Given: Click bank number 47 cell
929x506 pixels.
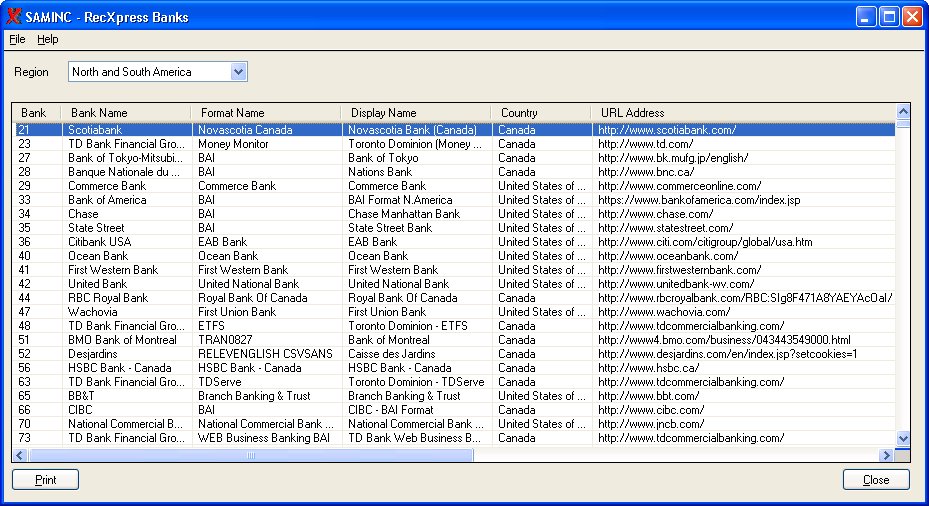Looking at the screenshot, I should click(x=24, y=312).
